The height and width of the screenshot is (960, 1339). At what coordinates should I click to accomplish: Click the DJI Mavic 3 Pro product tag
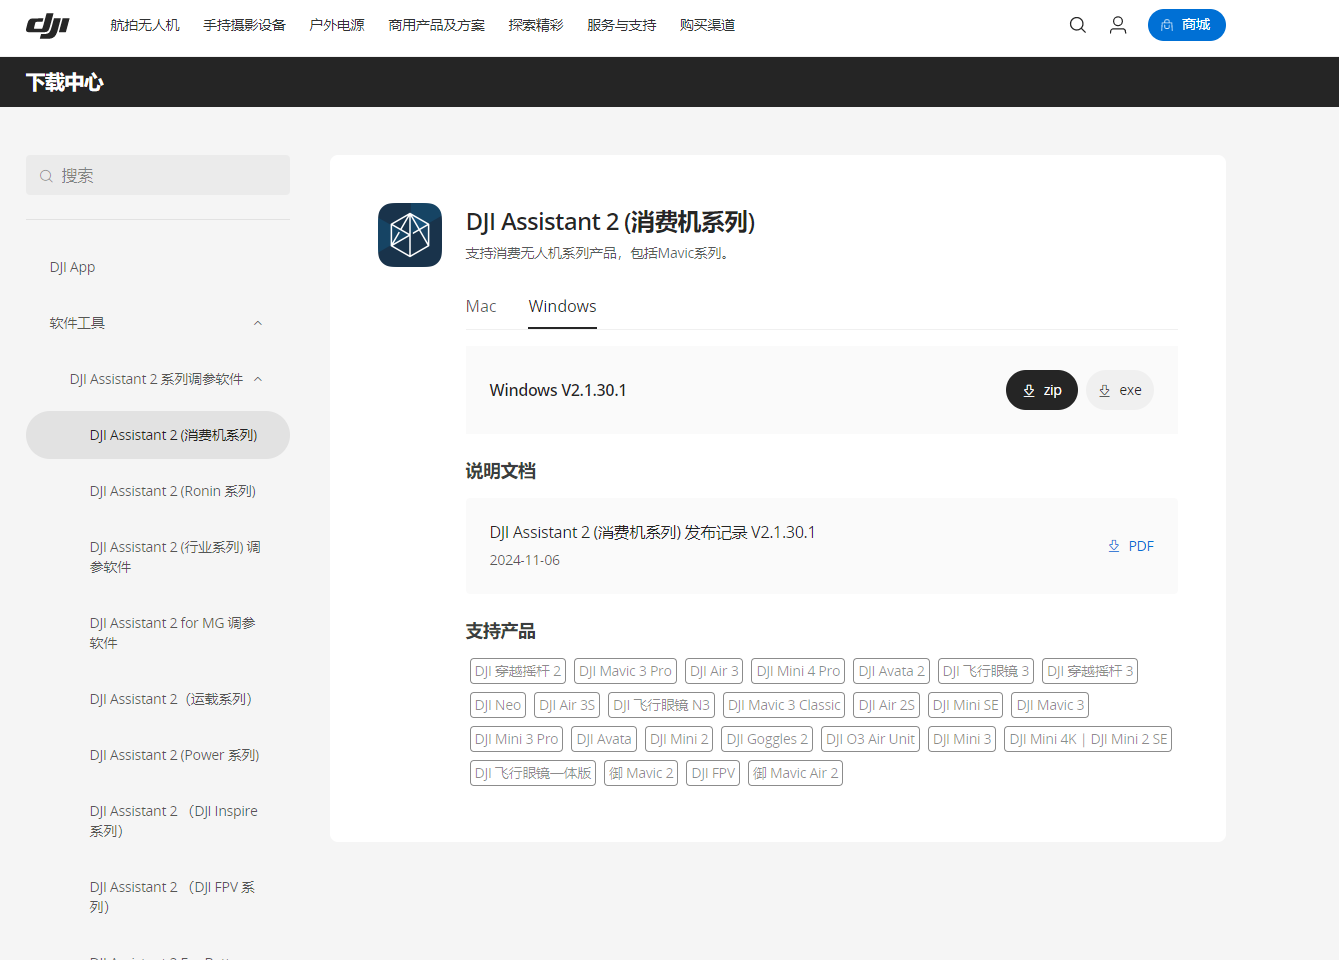[x=625, y=671]
